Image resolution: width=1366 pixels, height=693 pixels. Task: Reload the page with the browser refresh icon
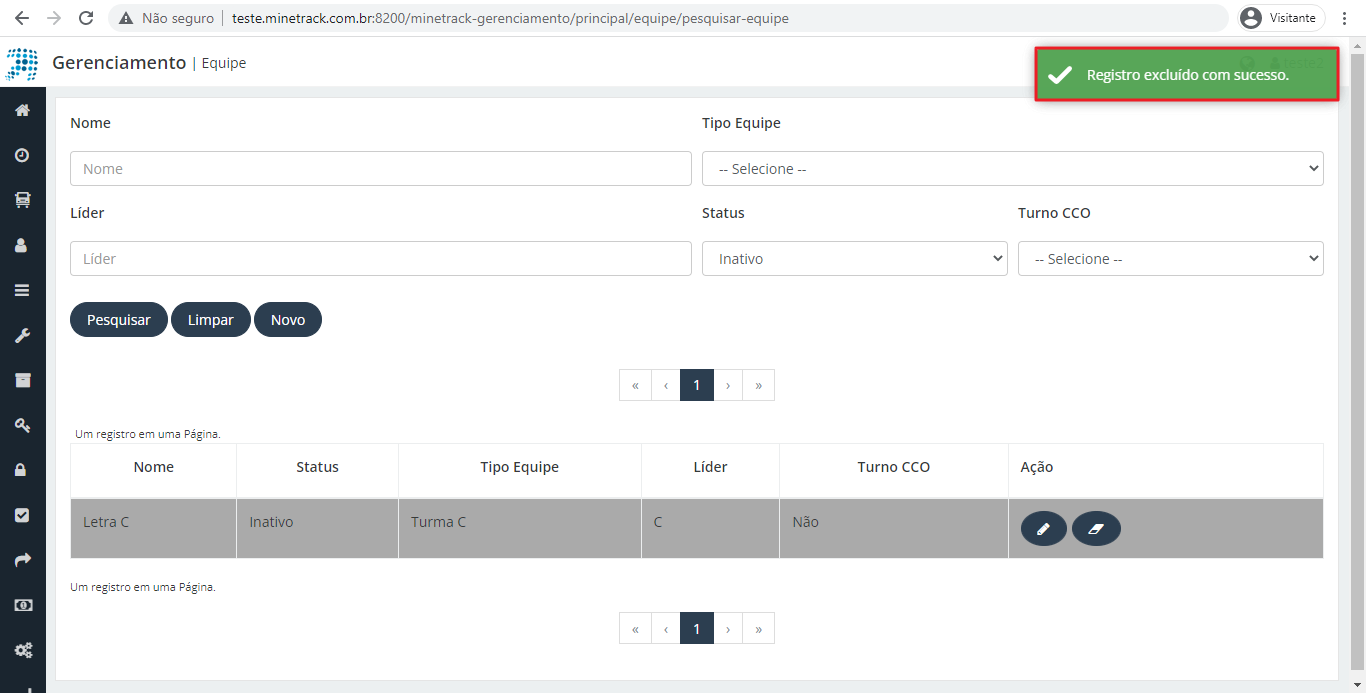[x=86, y=18]
